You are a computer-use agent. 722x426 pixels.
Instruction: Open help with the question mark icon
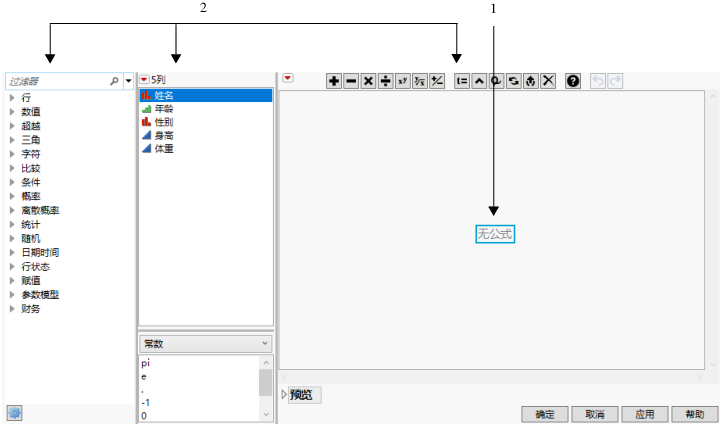573,81
